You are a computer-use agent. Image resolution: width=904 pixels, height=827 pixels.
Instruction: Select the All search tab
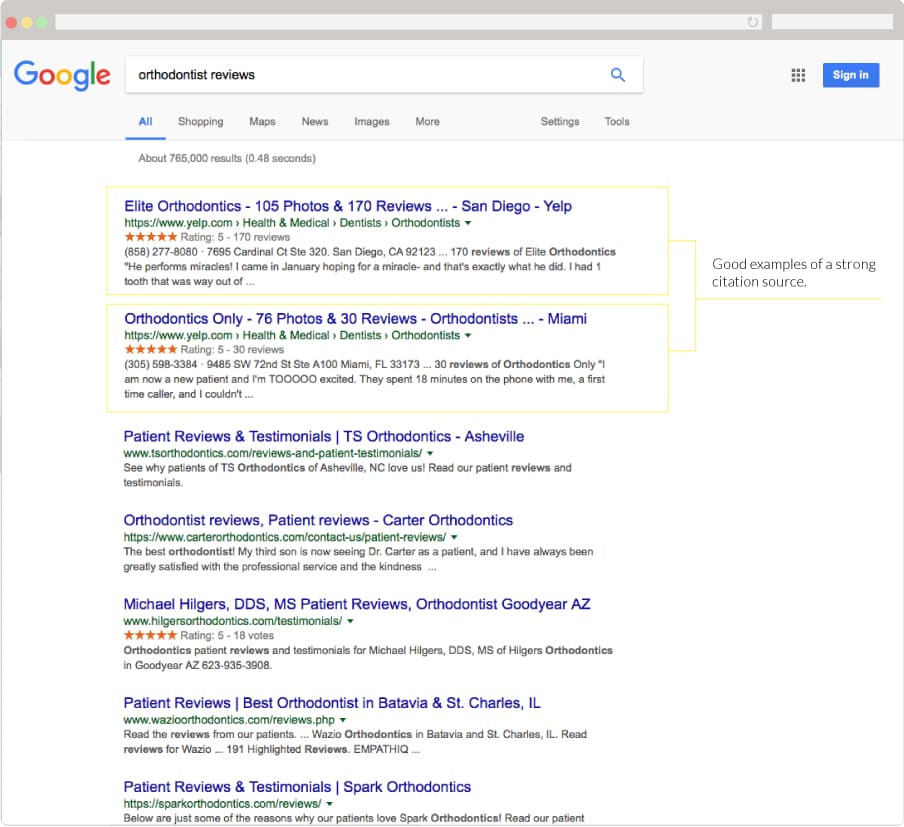145,122
